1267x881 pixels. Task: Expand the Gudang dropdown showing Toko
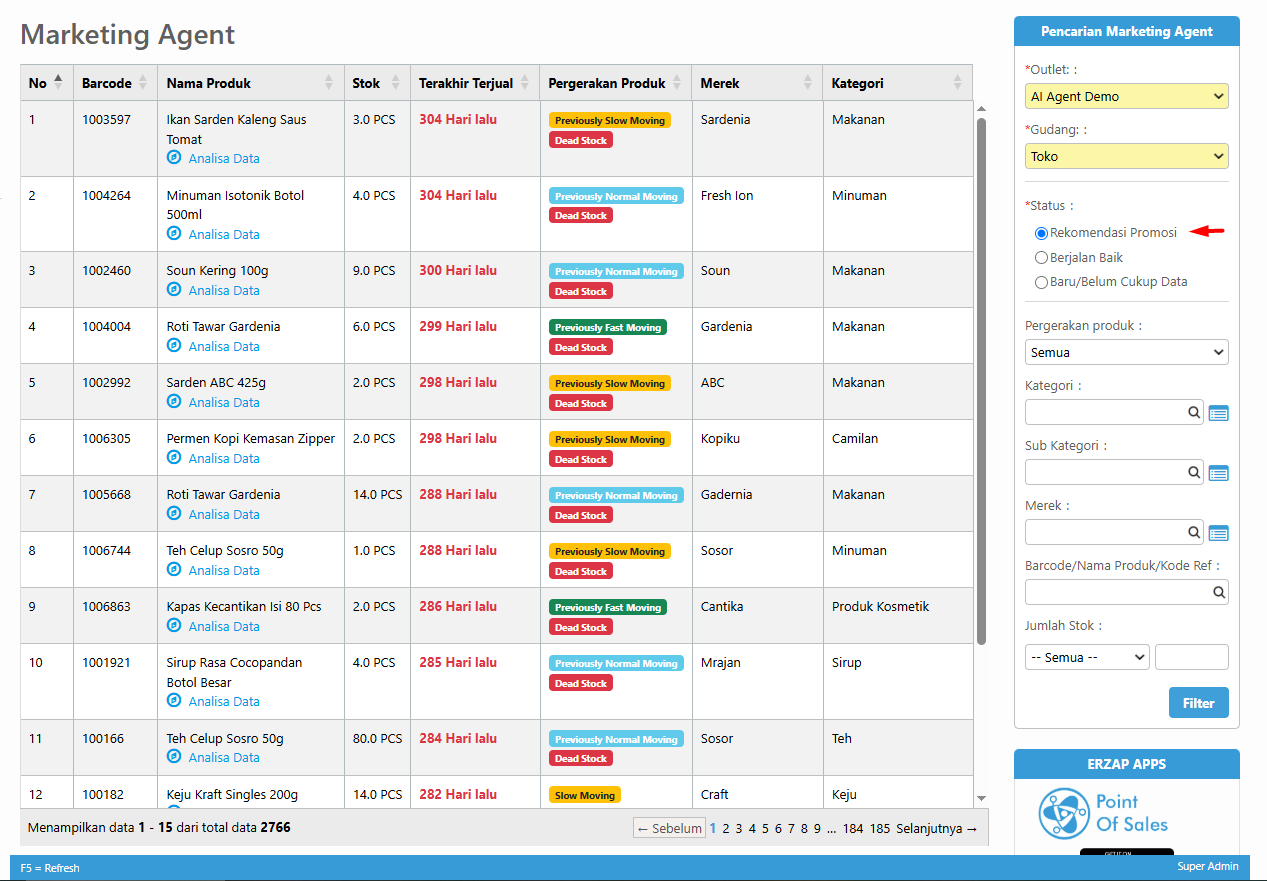[1126, 157]
